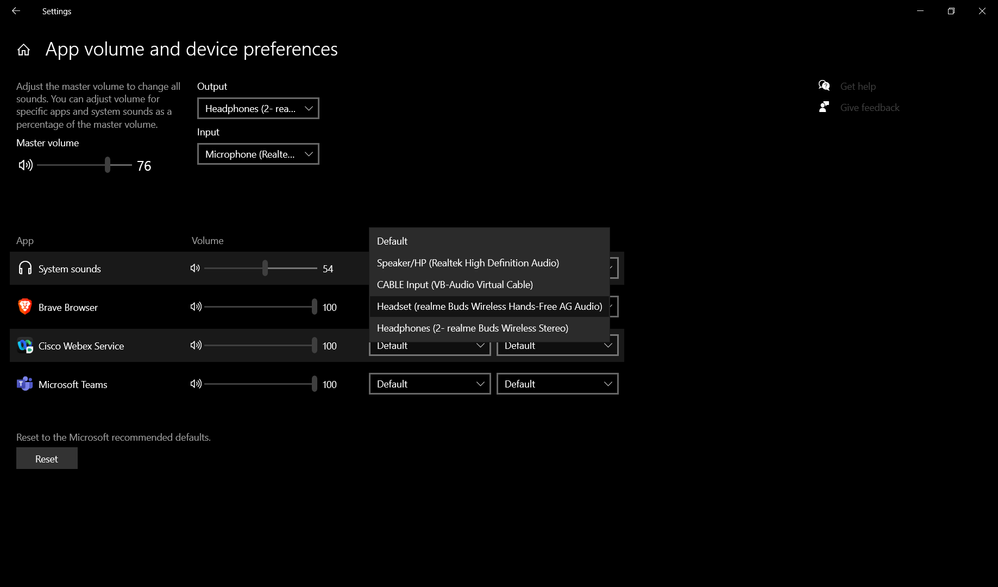The height and width of the screenshot is (587, 998).
Task: Click the Cisco Webex Service volume slider handle
Action: tap(314, 346)
